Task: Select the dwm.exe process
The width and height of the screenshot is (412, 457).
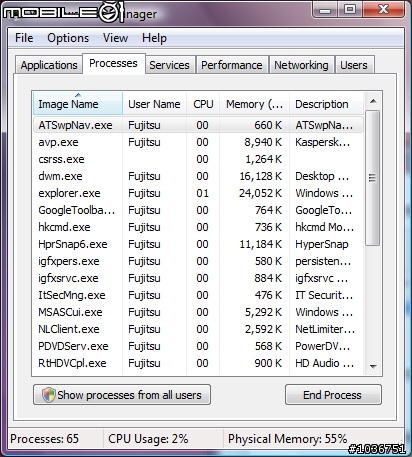Action: [198, 176]
